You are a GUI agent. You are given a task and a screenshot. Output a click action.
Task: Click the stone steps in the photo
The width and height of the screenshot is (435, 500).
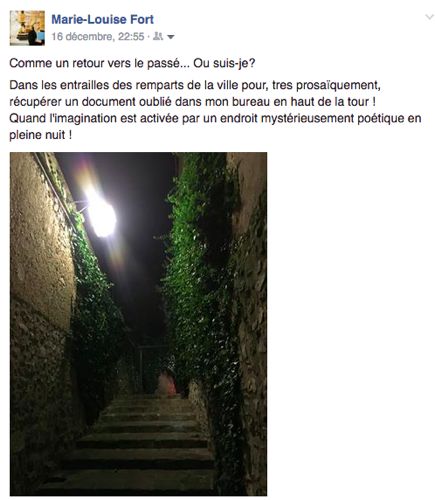point(143,443)
